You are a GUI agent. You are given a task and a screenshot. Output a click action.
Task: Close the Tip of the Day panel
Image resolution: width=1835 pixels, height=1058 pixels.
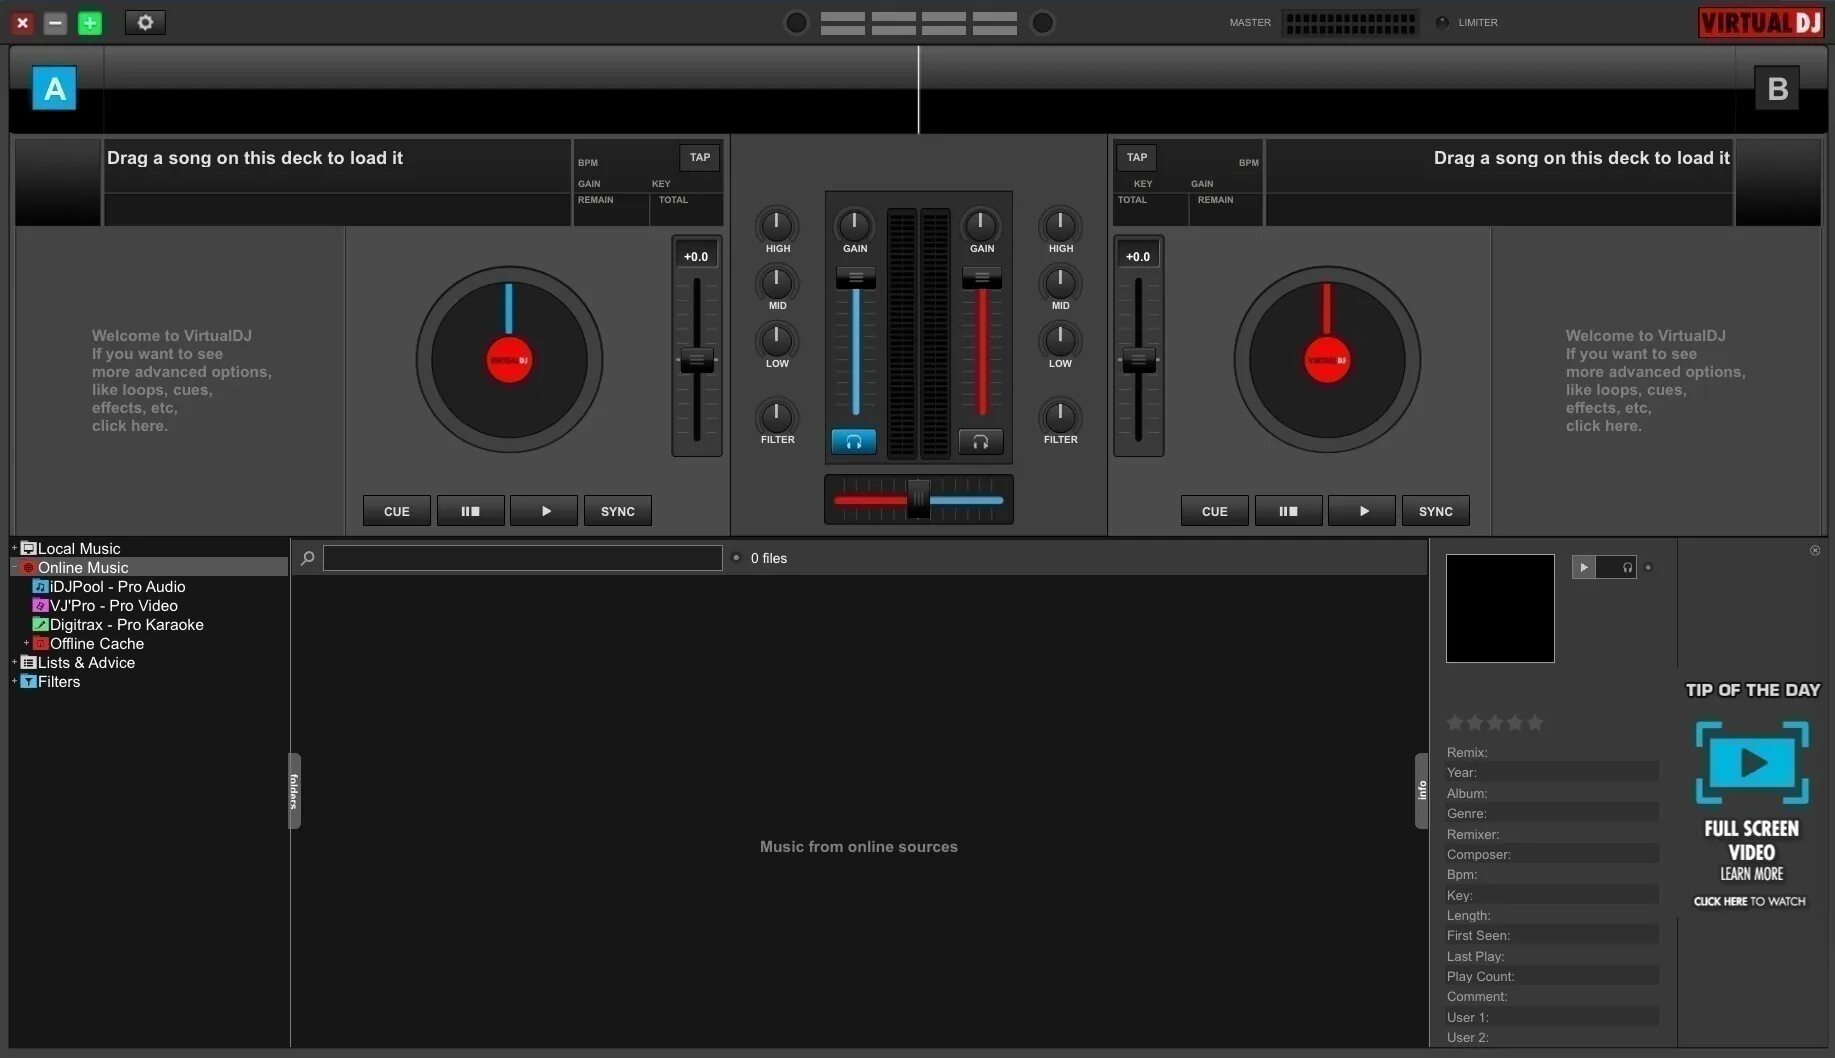tap(1815, 550)
